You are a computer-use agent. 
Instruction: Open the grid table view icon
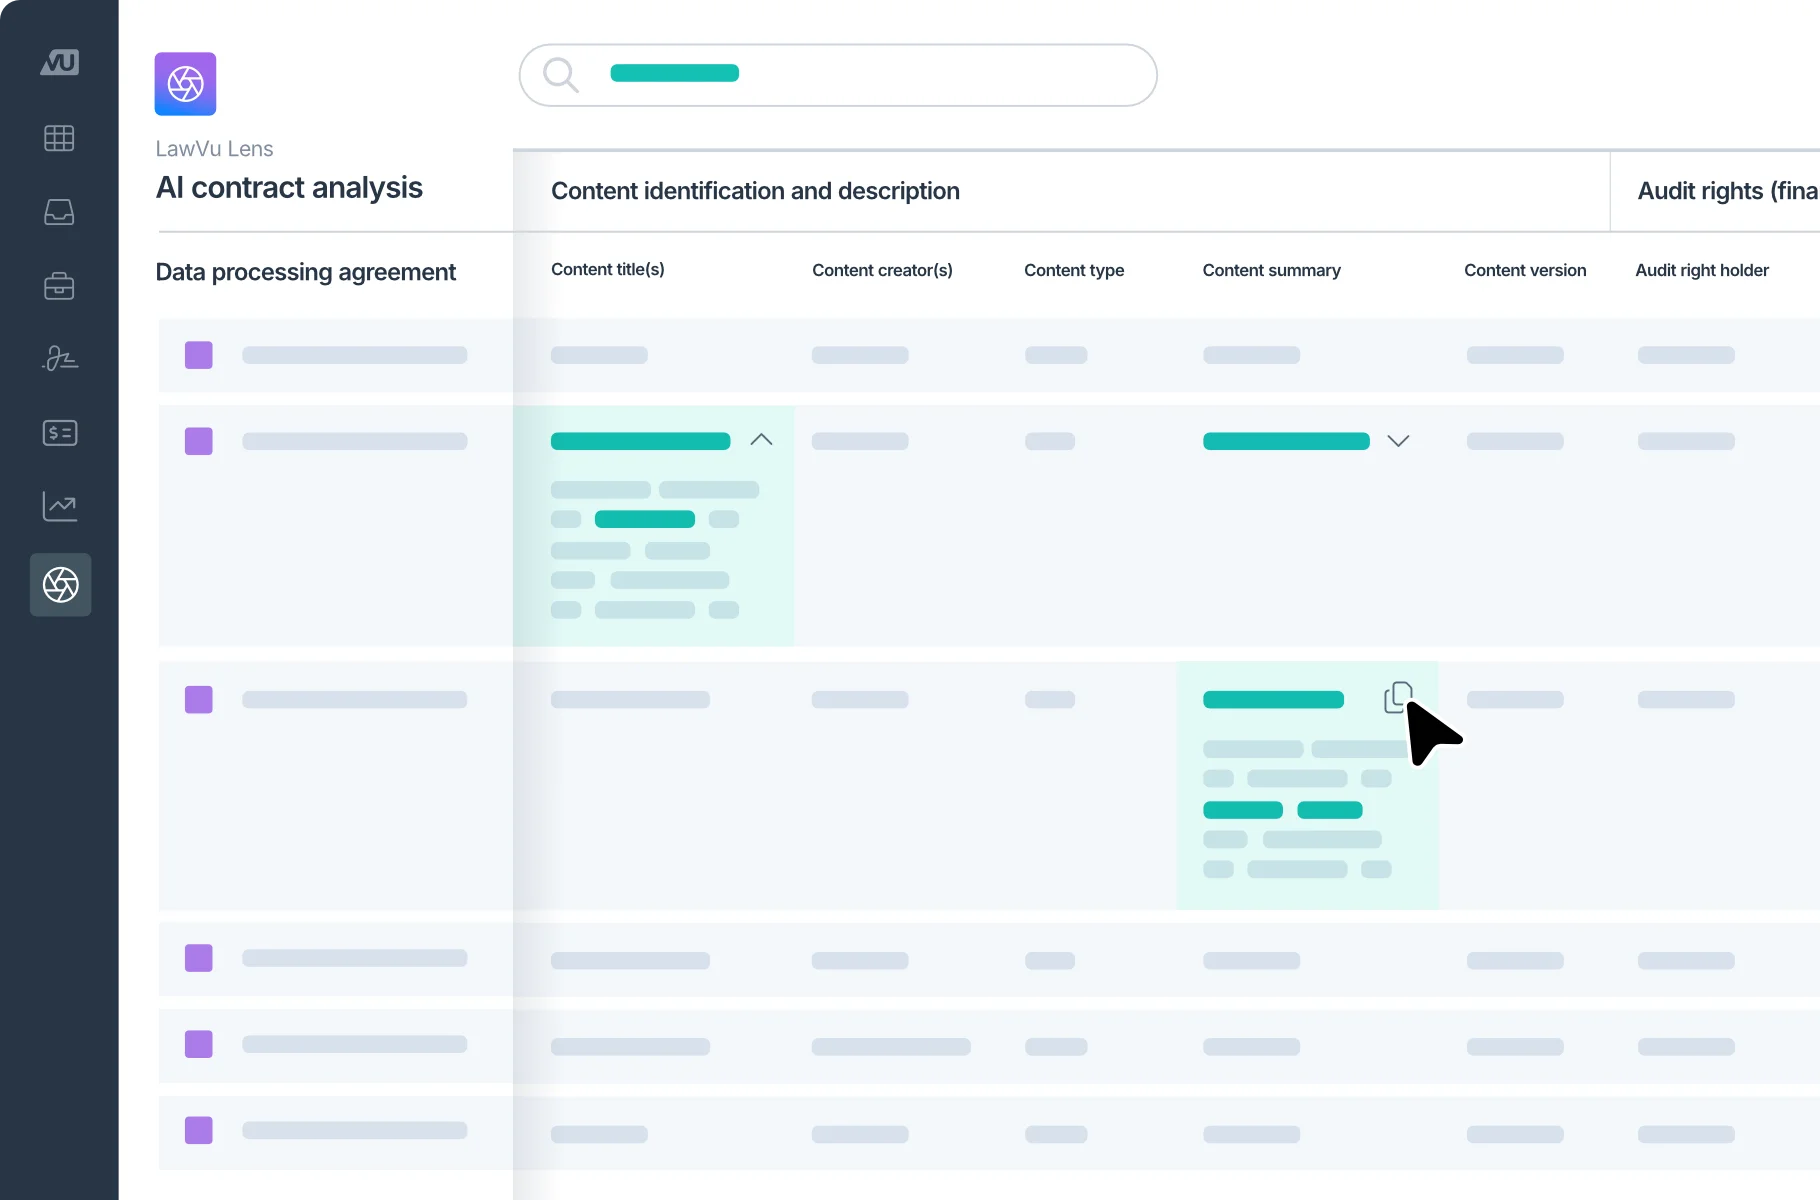(59, 138)
